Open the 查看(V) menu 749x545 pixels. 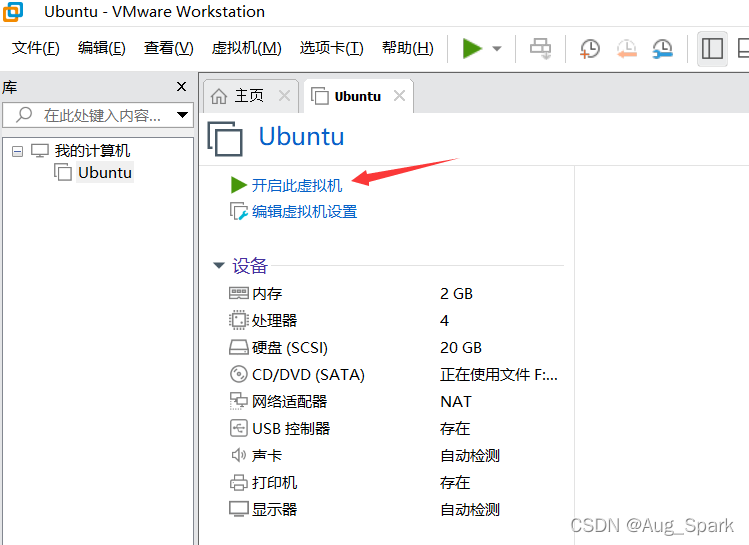tap(169, 48)
